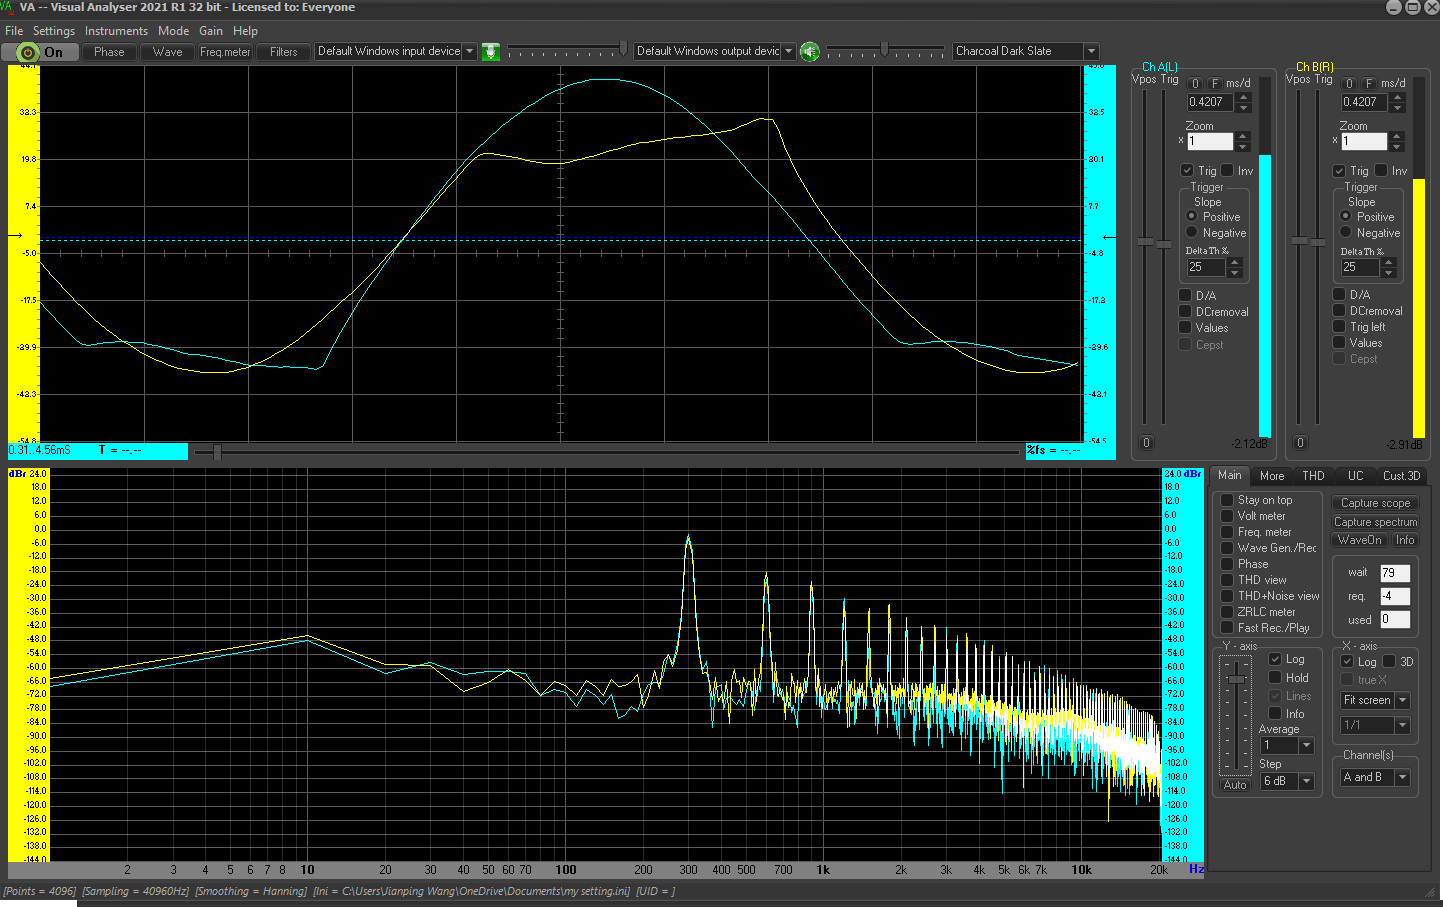Decrease Ch B ms/d value with down arrow
The height and width of the screenshot is (907, 1443).
pos(1397,107)
